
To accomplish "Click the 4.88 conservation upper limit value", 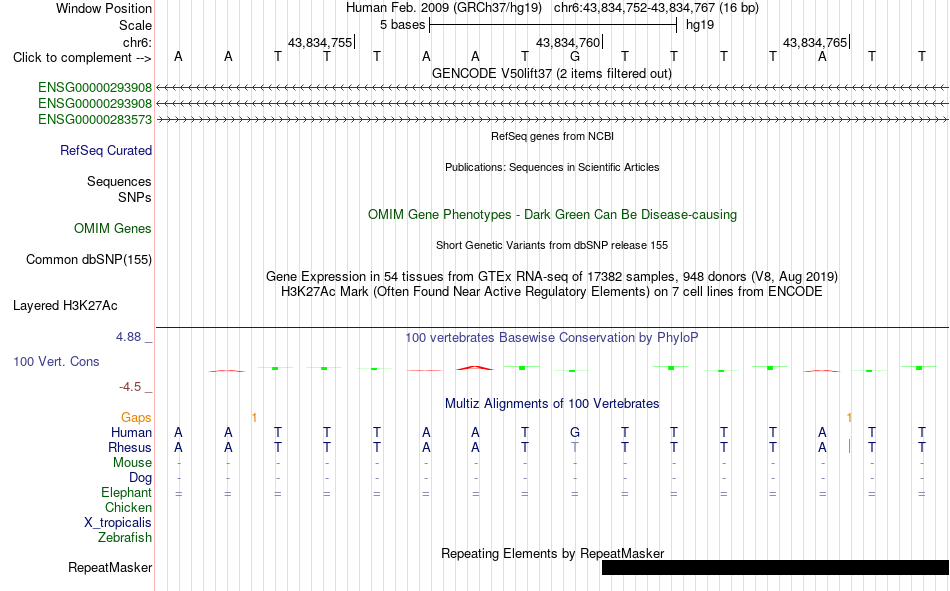I will pyautogui.click(x=128, y=337).
